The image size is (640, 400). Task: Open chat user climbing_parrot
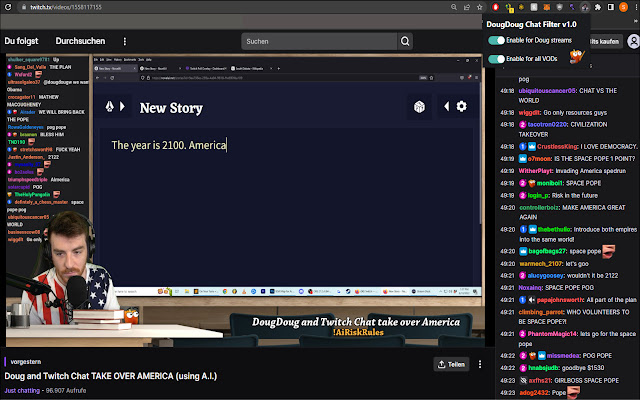542,312
